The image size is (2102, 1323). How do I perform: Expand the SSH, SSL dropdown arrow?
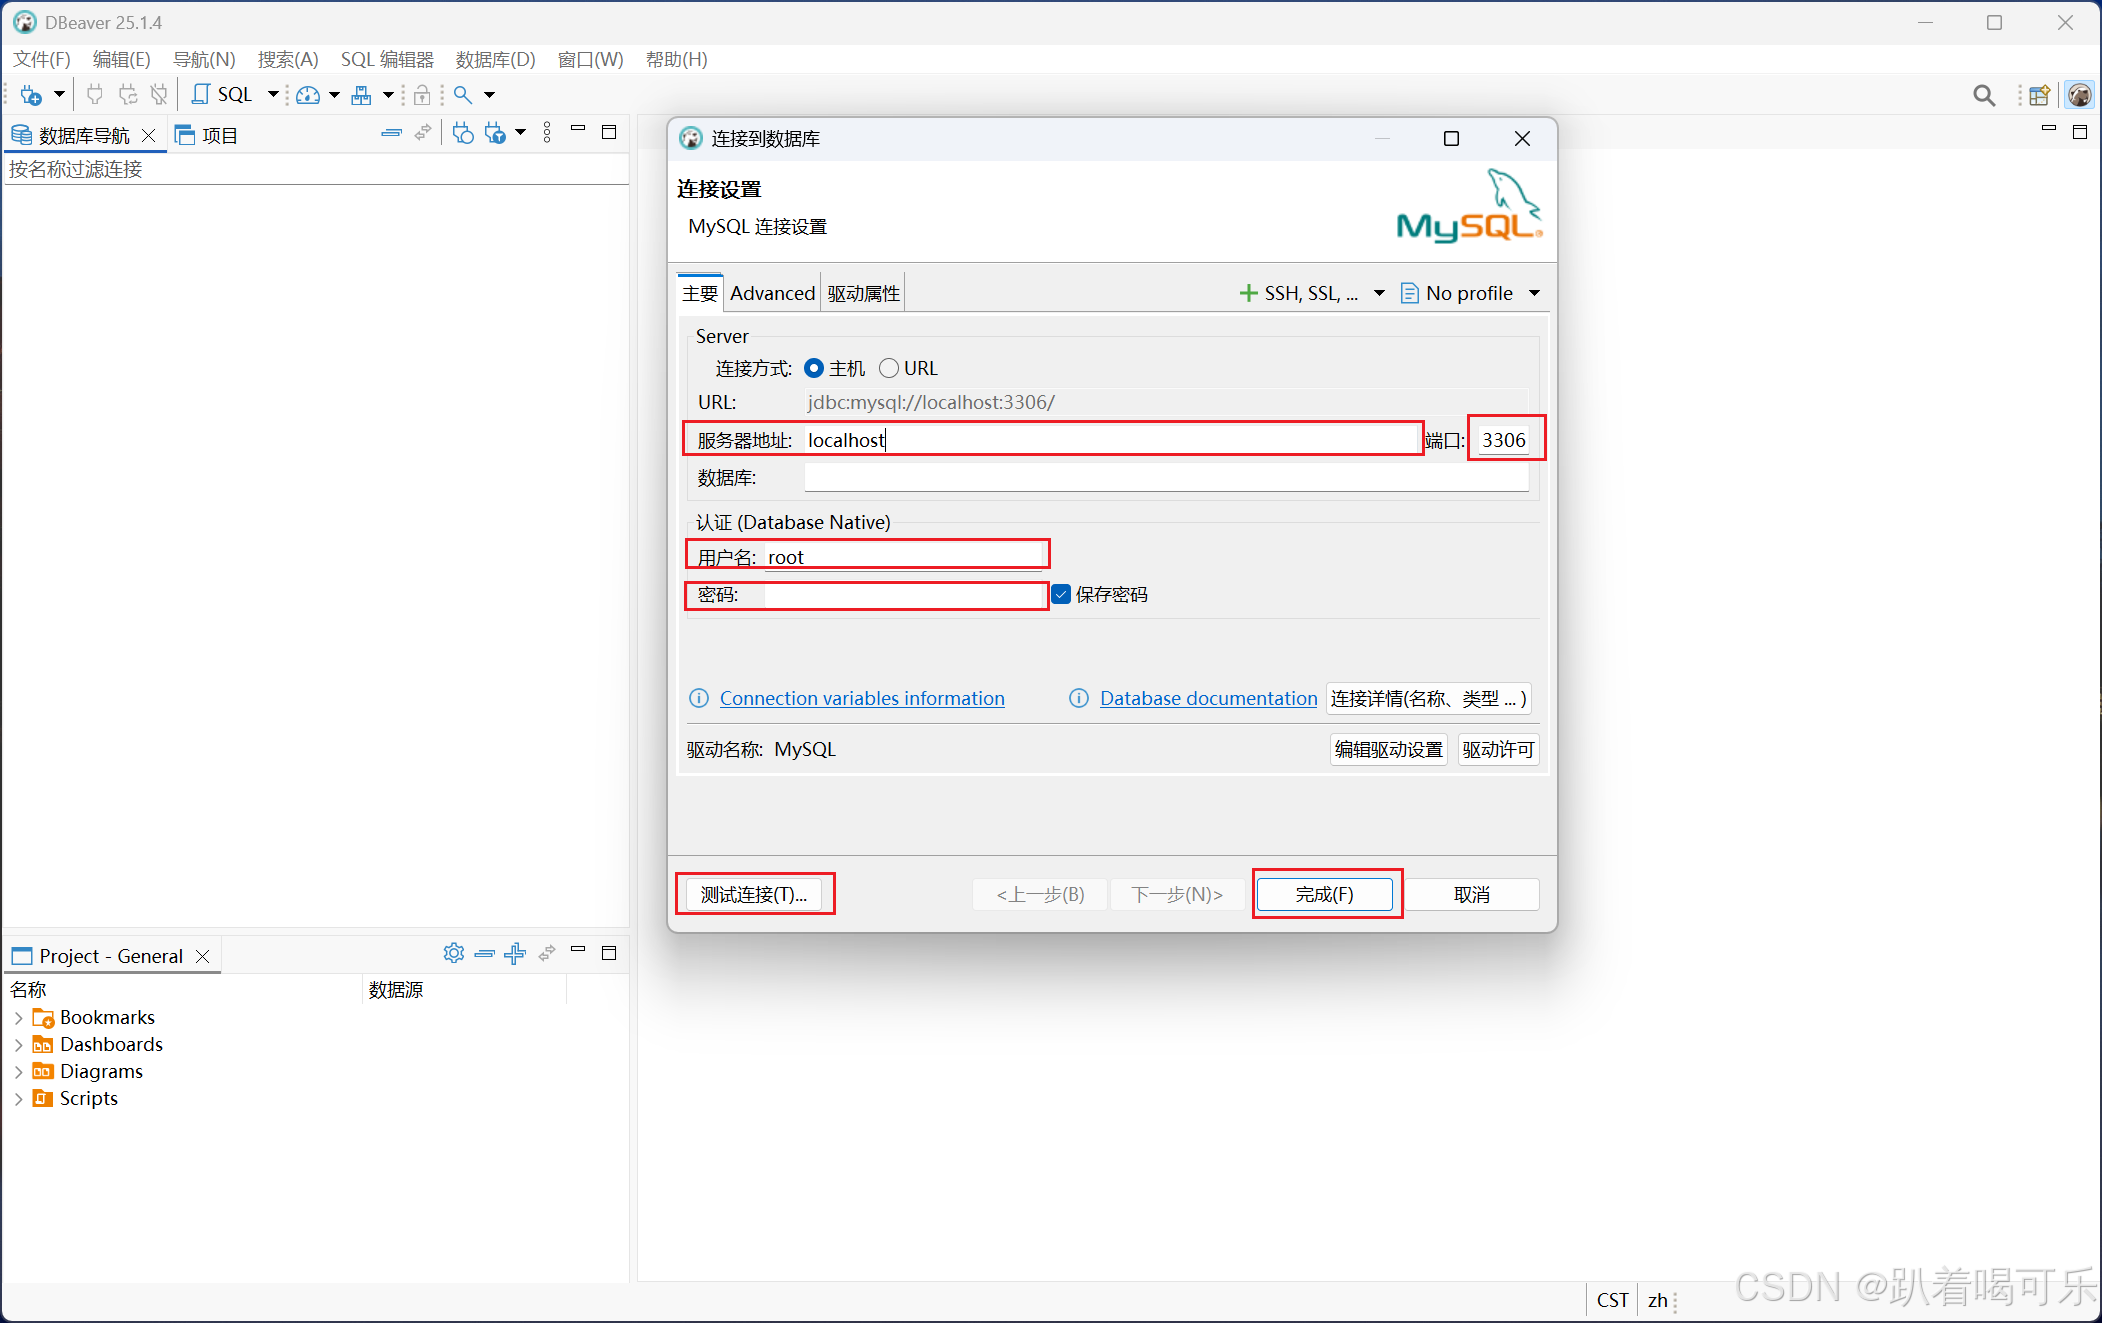pyautogui.click(x=1379, y=293)
